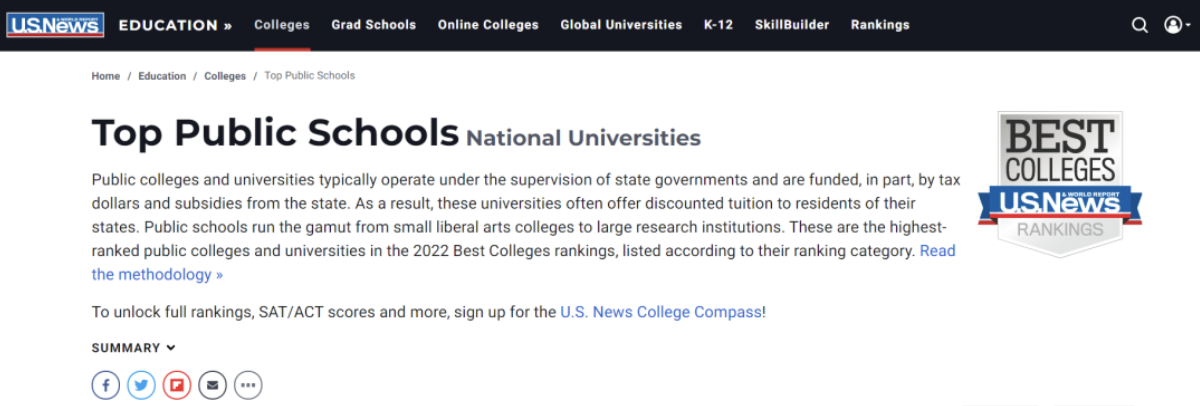Screen dimensions: 1200x406
Task: Open the EDUCATION » section menu
Action: [x=175, y=25]
